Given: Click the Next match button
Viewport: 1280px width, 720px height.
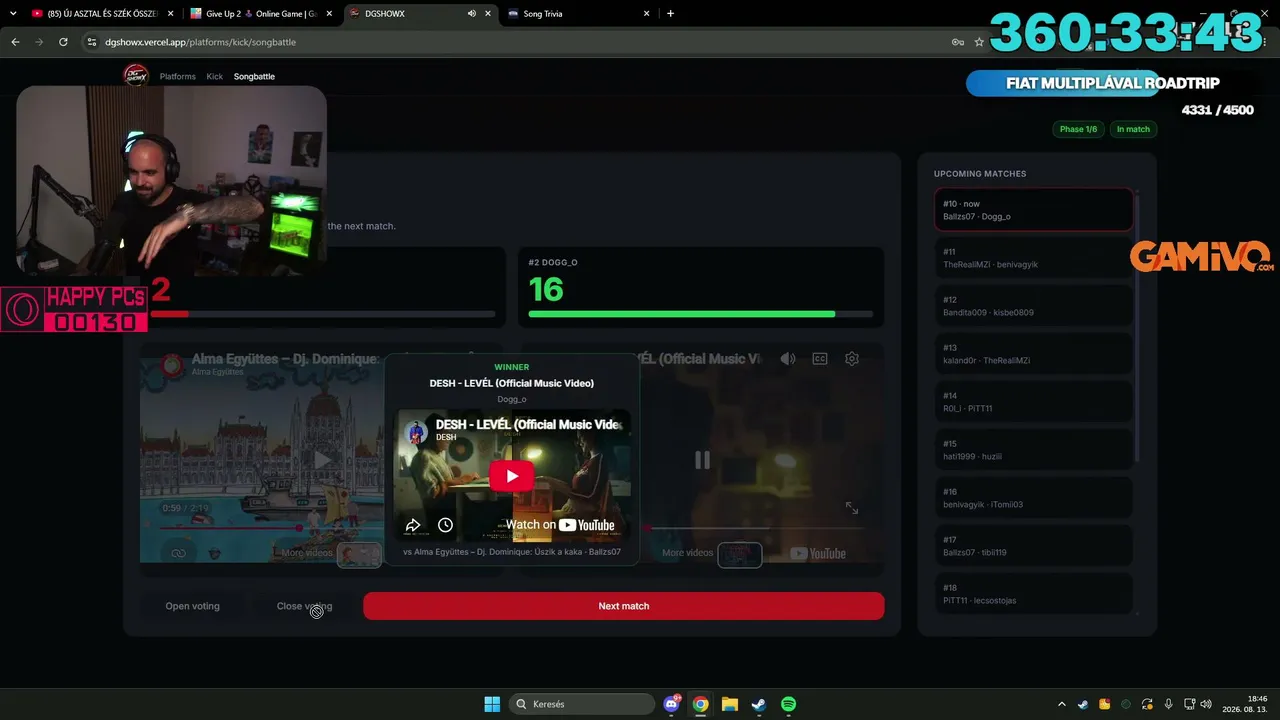Looking at the screenshot, I should pyautogui.click(x=624, y=606).
